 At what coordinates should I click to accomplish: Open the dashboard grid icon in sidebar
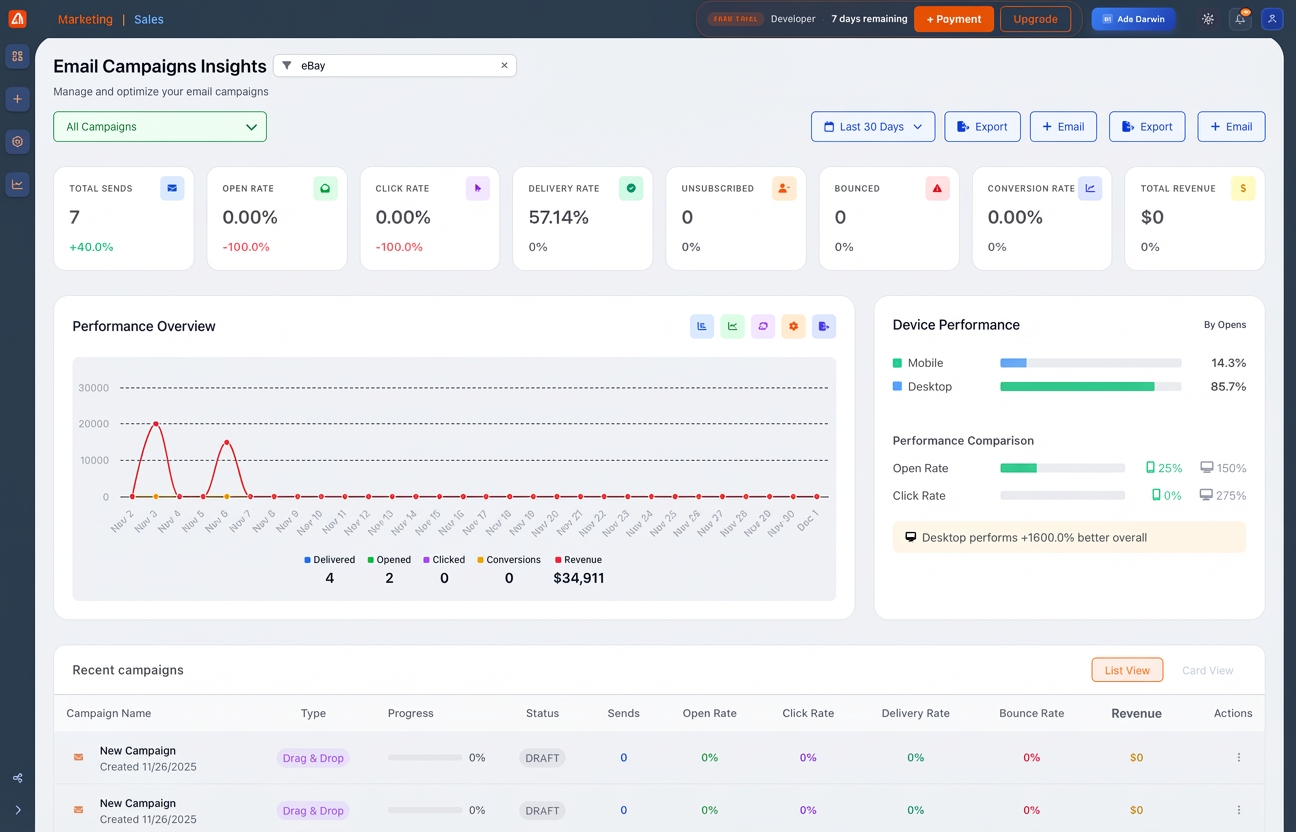click(17, 56)
